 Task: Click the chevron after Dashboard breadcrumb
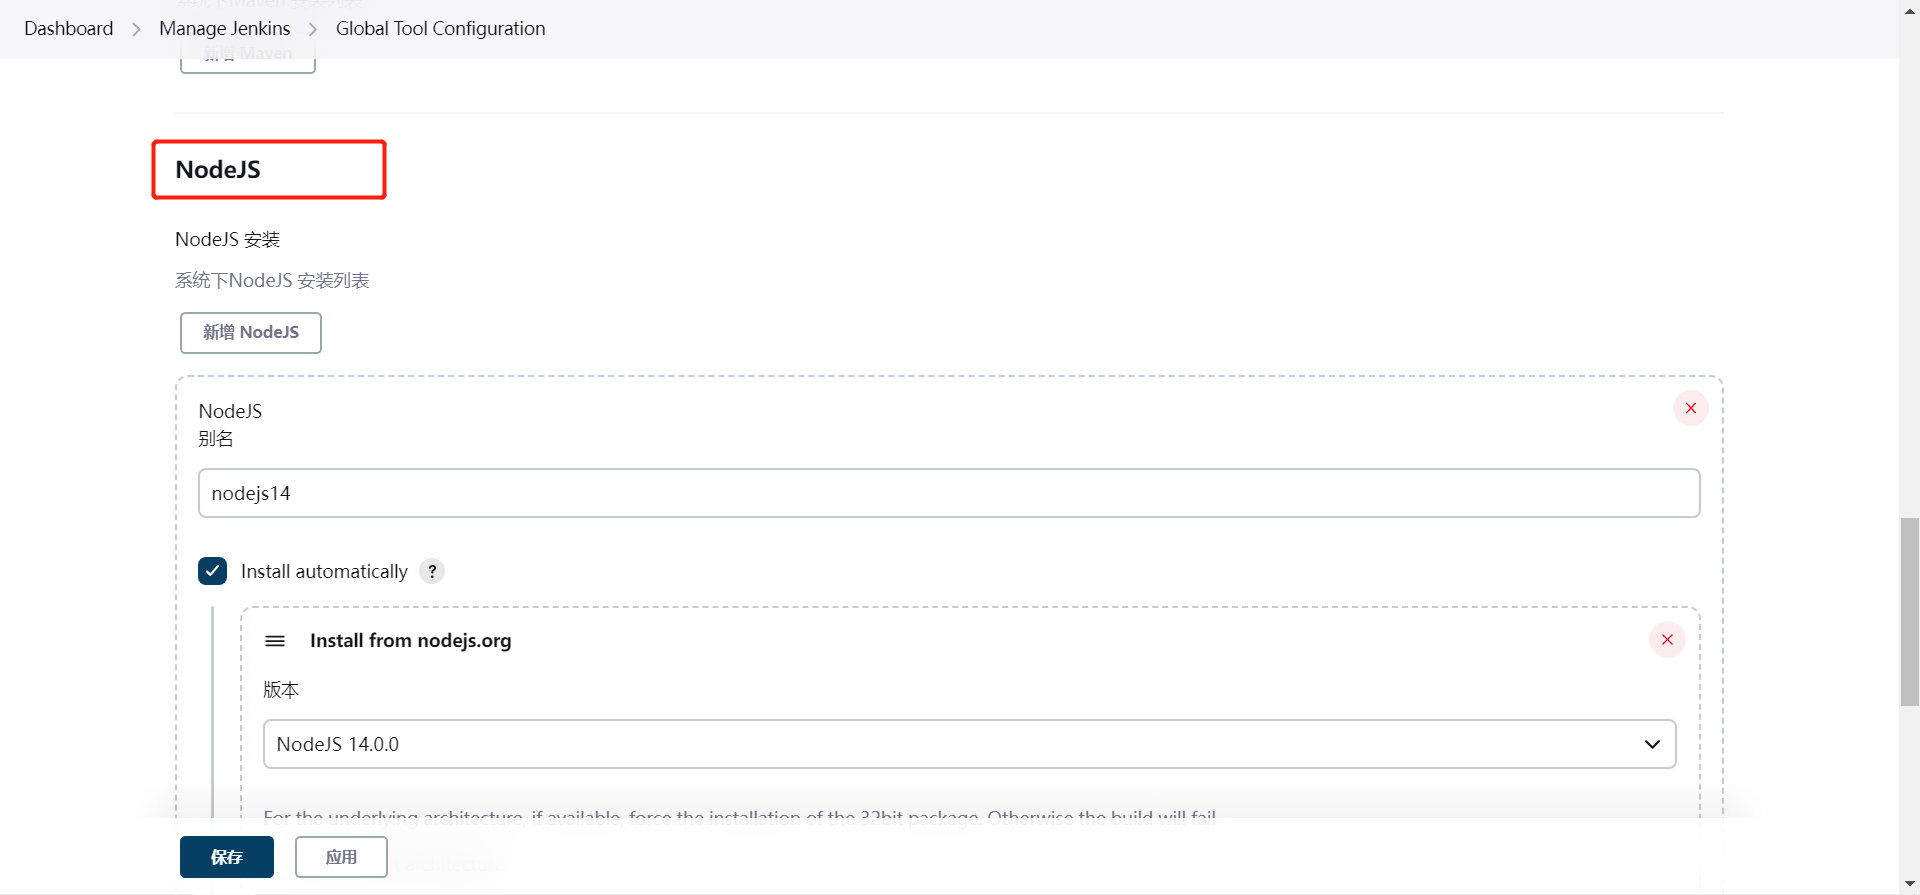[136, 29]
